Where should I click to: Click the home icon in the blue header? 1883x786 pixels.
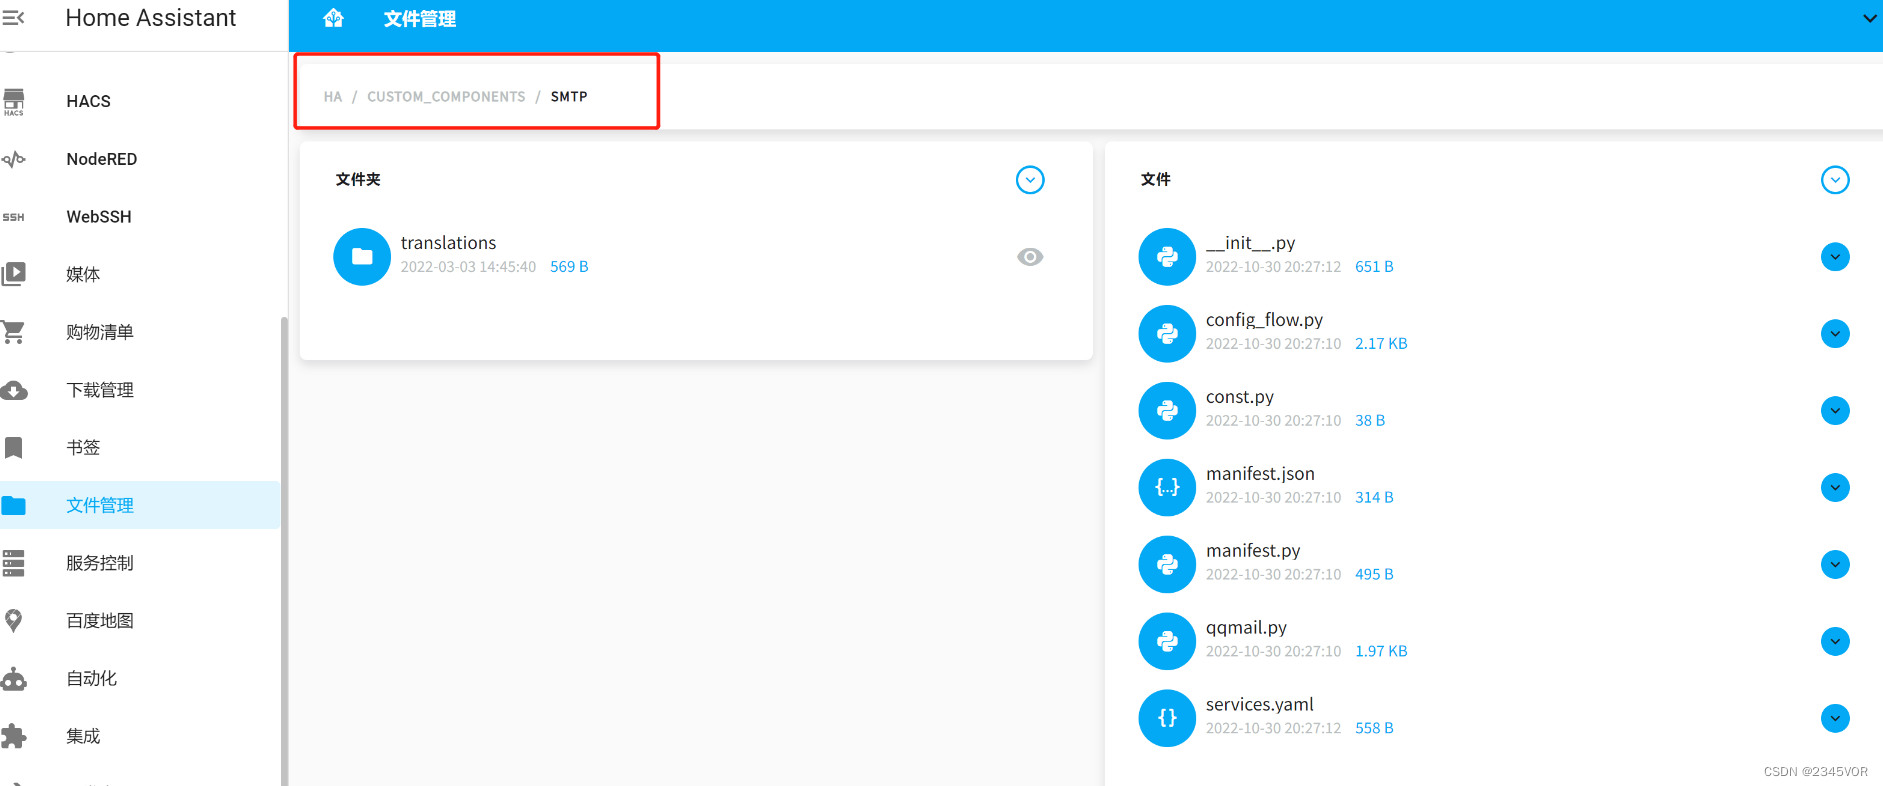click(334, 18)
